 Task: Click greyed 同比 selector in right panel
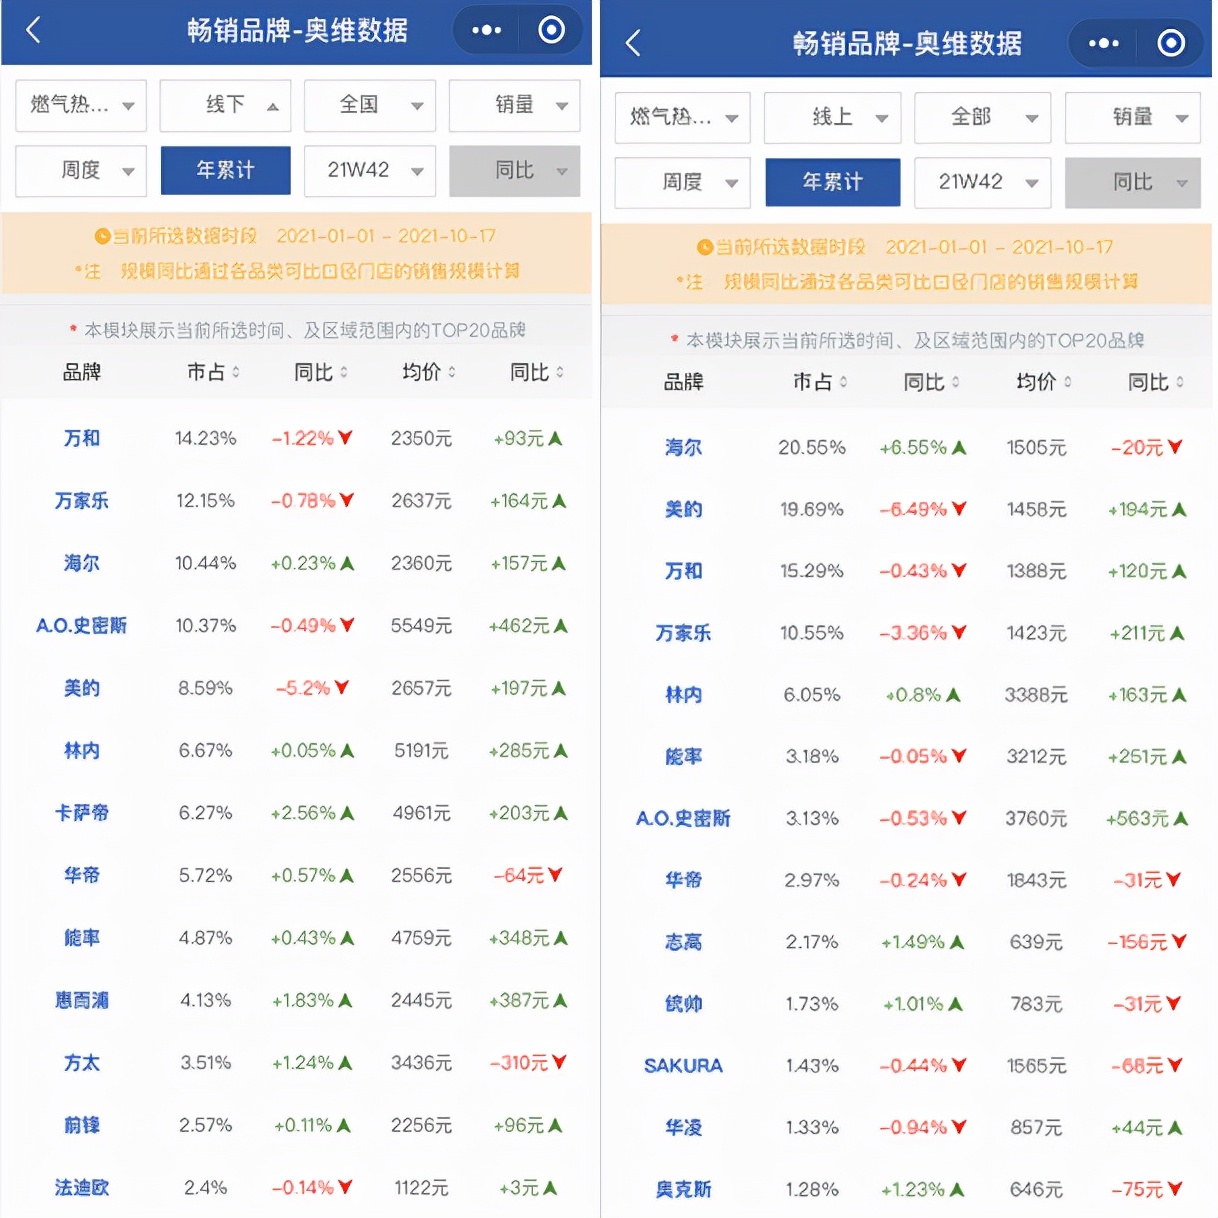click(1133, 183)
